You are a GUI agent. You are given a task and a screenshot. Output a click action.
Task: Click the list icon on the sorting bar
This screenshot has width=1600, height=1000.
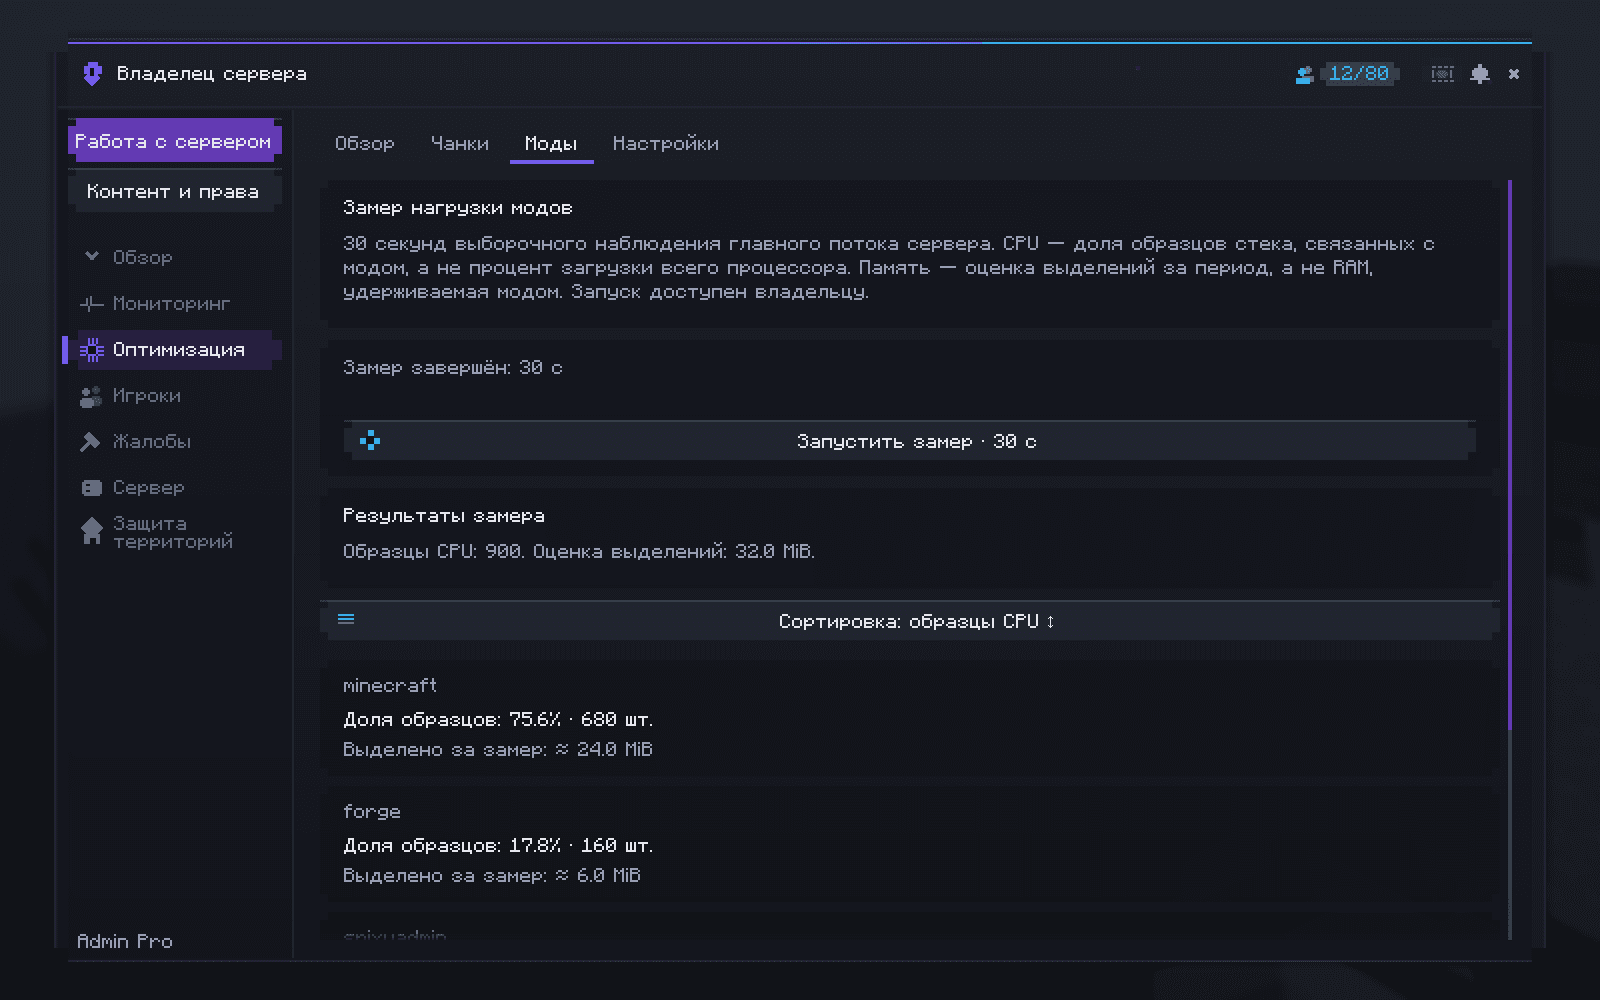click(x=346, y=619)
